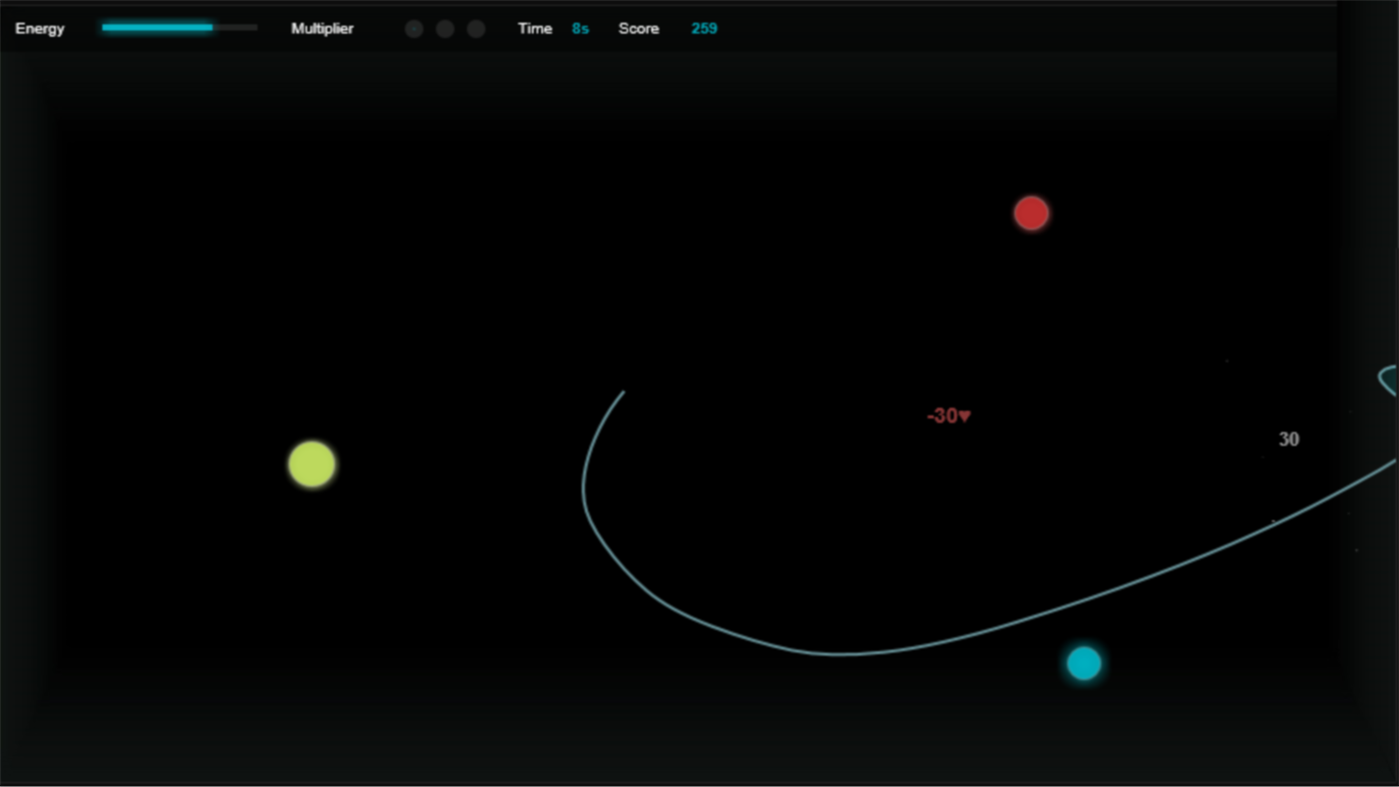Click the Energy label in the header
The width and height of the screenshot is (1399, 787).
(x=39, y=28)
